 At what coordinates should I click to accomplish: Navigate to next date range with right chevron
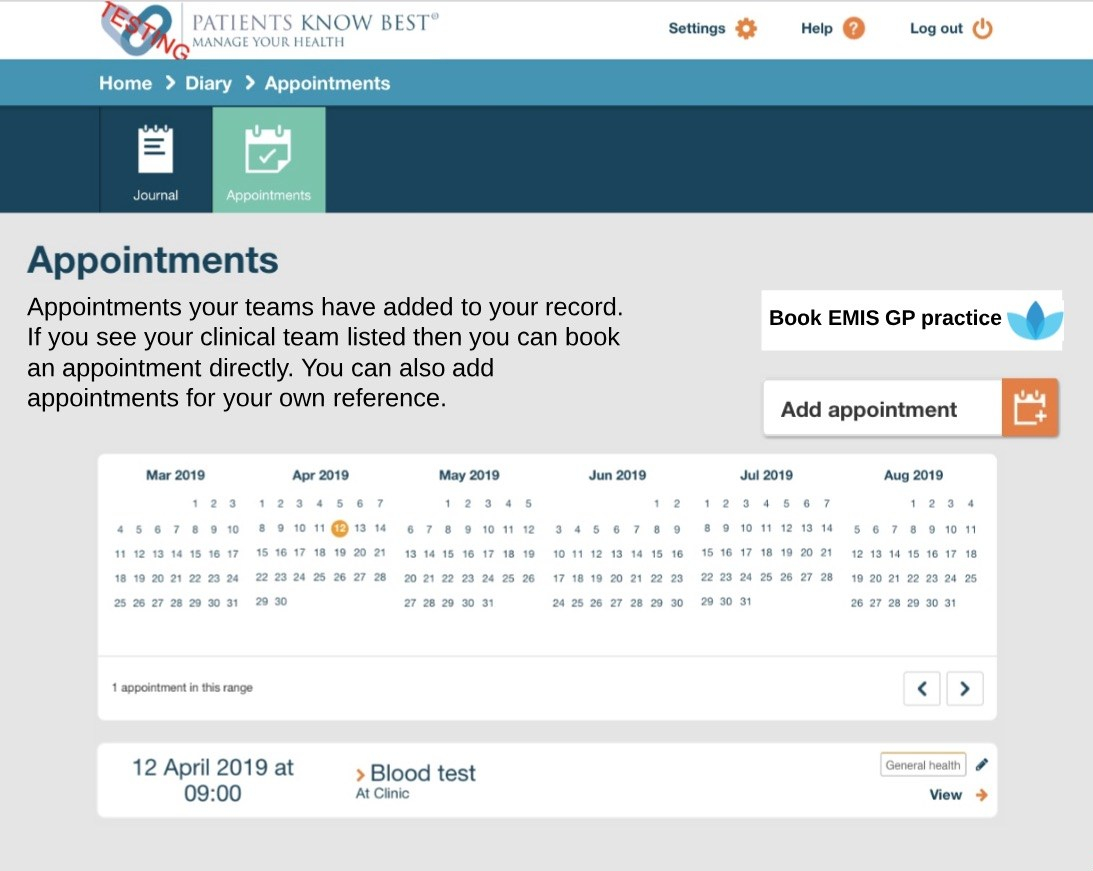coord(964,688)
